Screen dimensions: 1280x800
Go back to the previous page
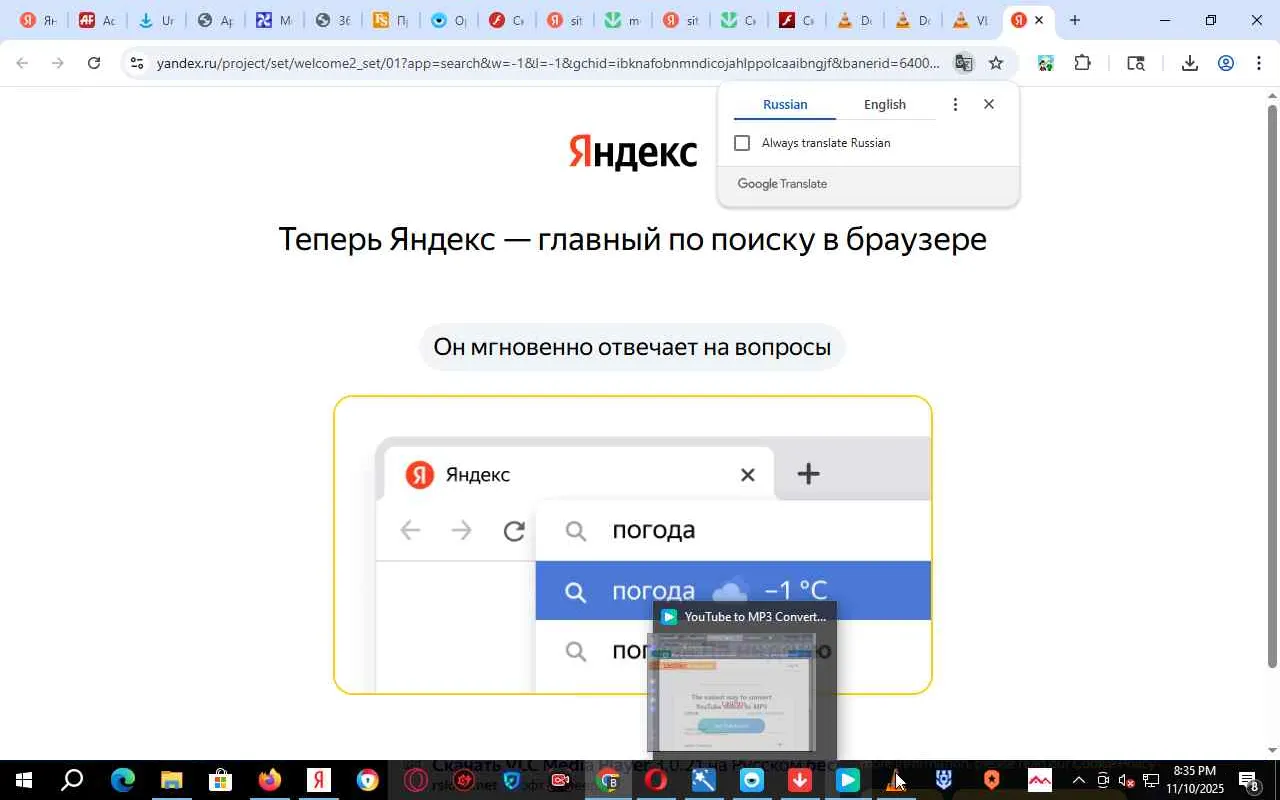[22, 63]
